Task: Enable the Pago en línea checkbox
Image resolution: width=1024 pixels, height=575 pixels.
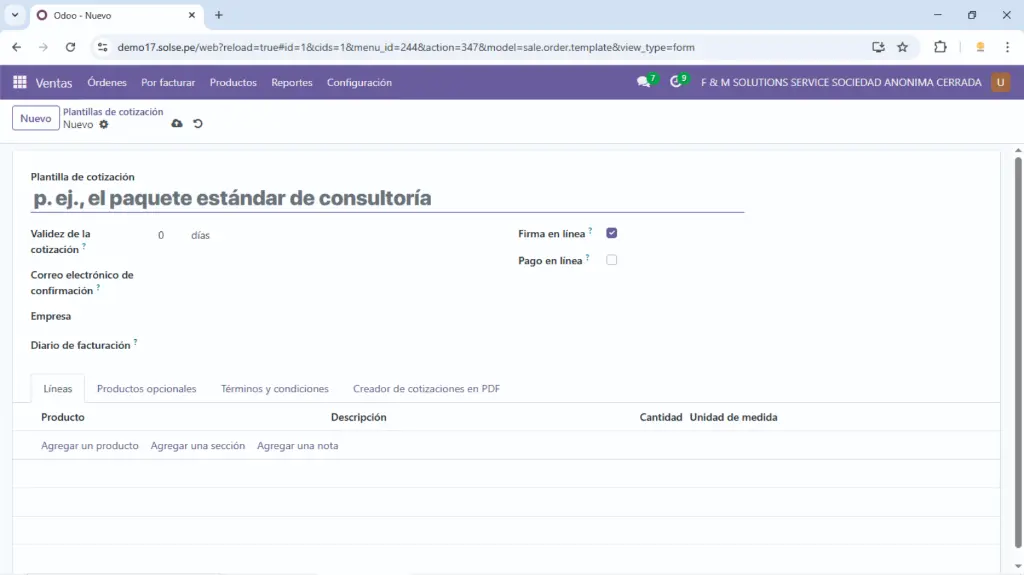Action: tap(612, 260)
